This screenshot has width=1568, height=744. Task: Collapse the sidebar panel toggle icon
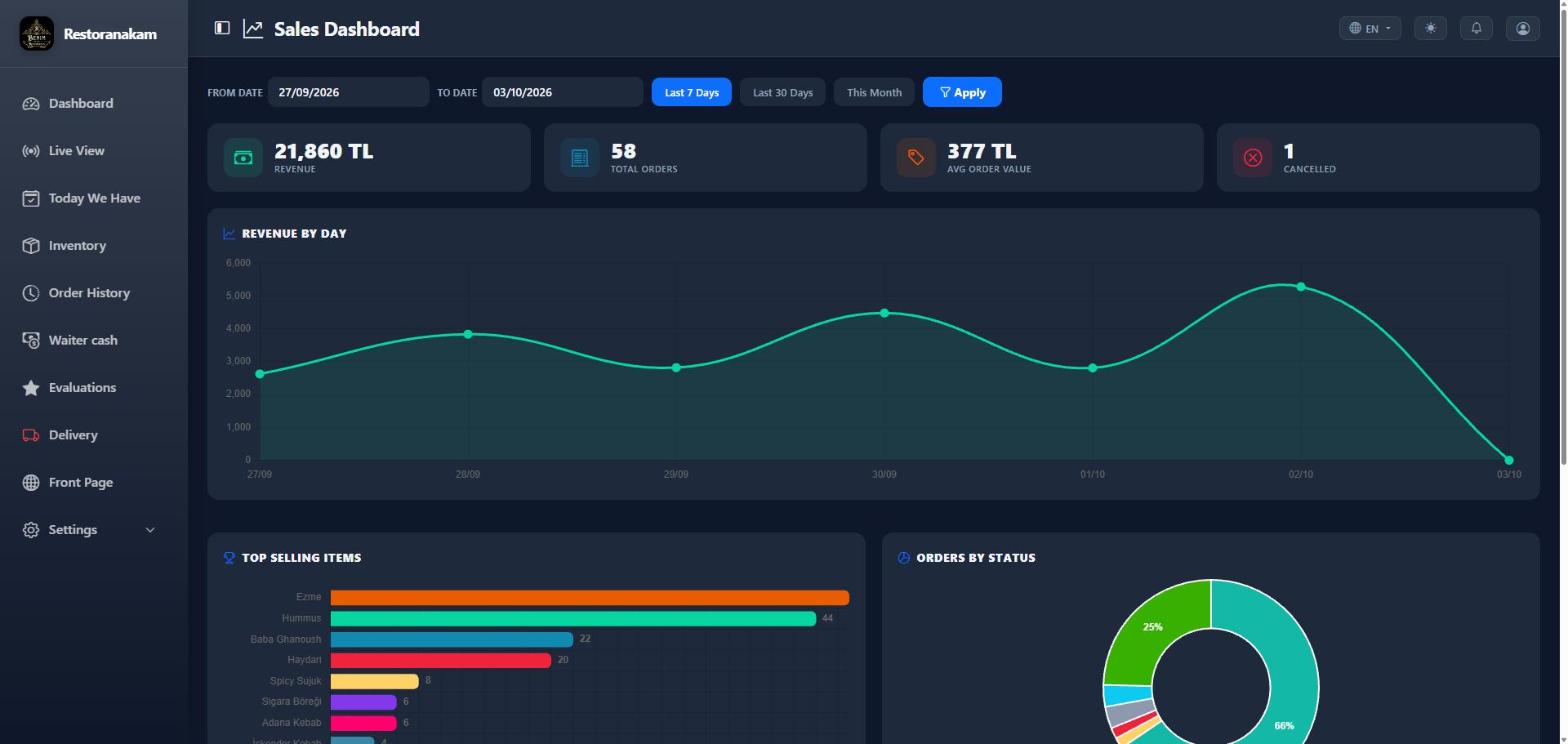pyautogui.click(x=222, y=28)
